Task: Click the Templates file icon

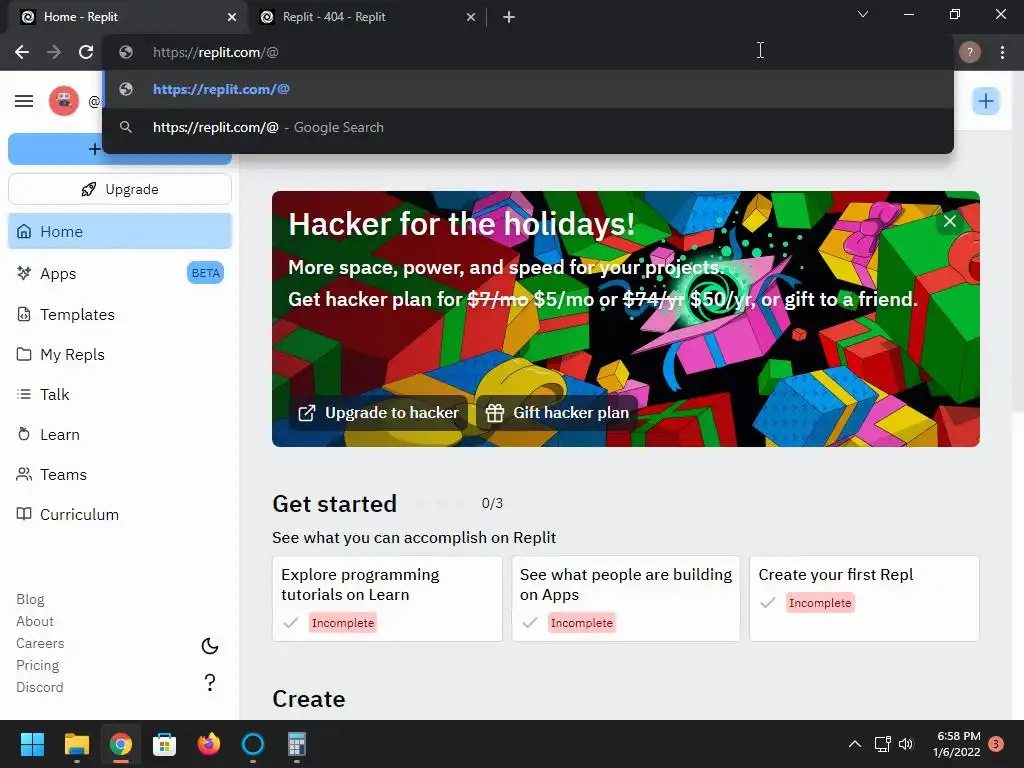Action: pos(24,314)
